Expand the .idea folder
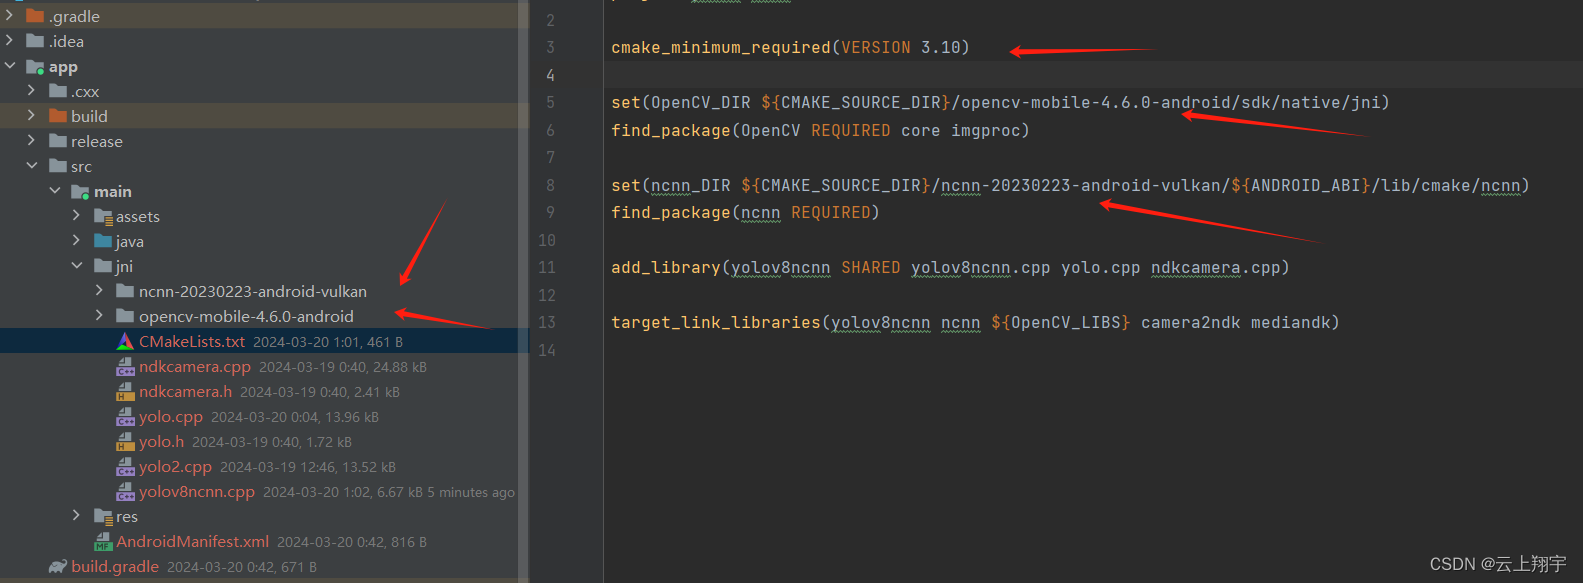 click(10, 41)
